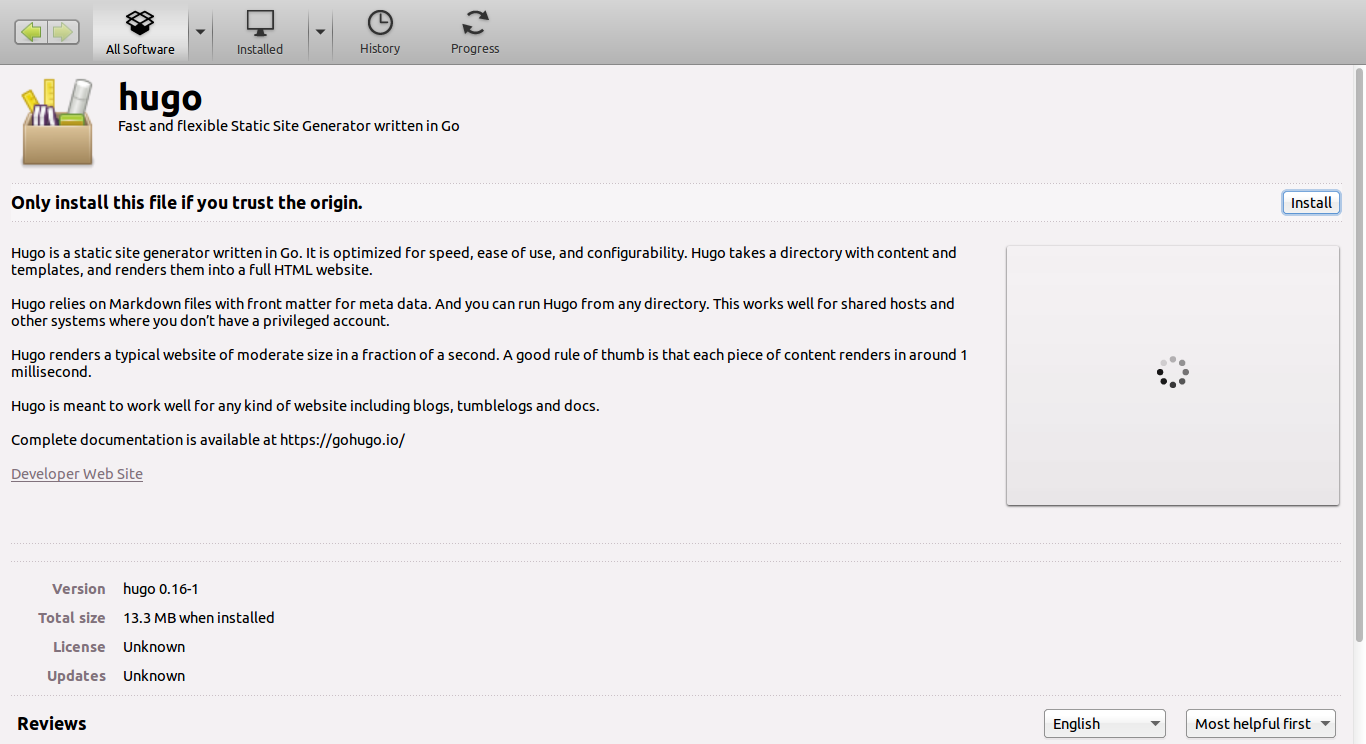This screenshot has width=1366, height=744.
Task: Click the Updates 'Unknown' value
Action: tap(154, 676)
